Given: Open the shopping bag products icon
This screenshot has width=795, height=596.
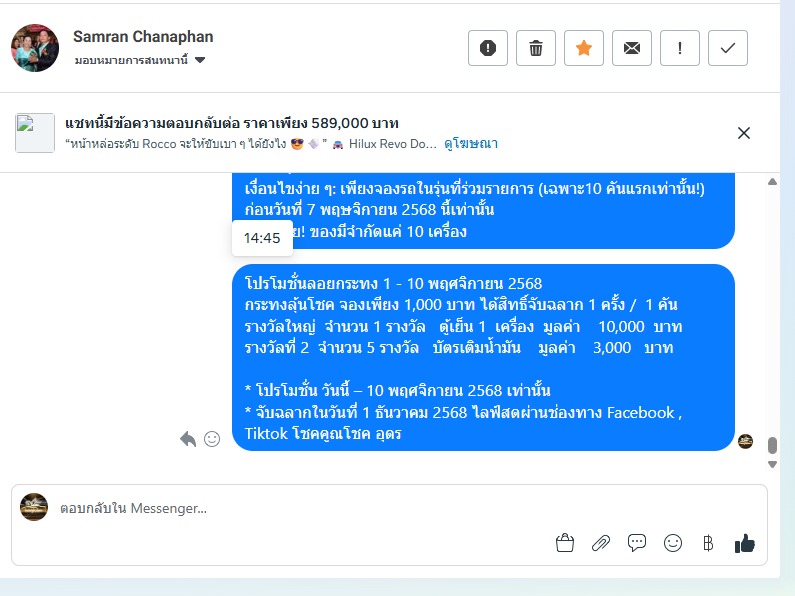Looking at the screenshot, I should (565, 543).
